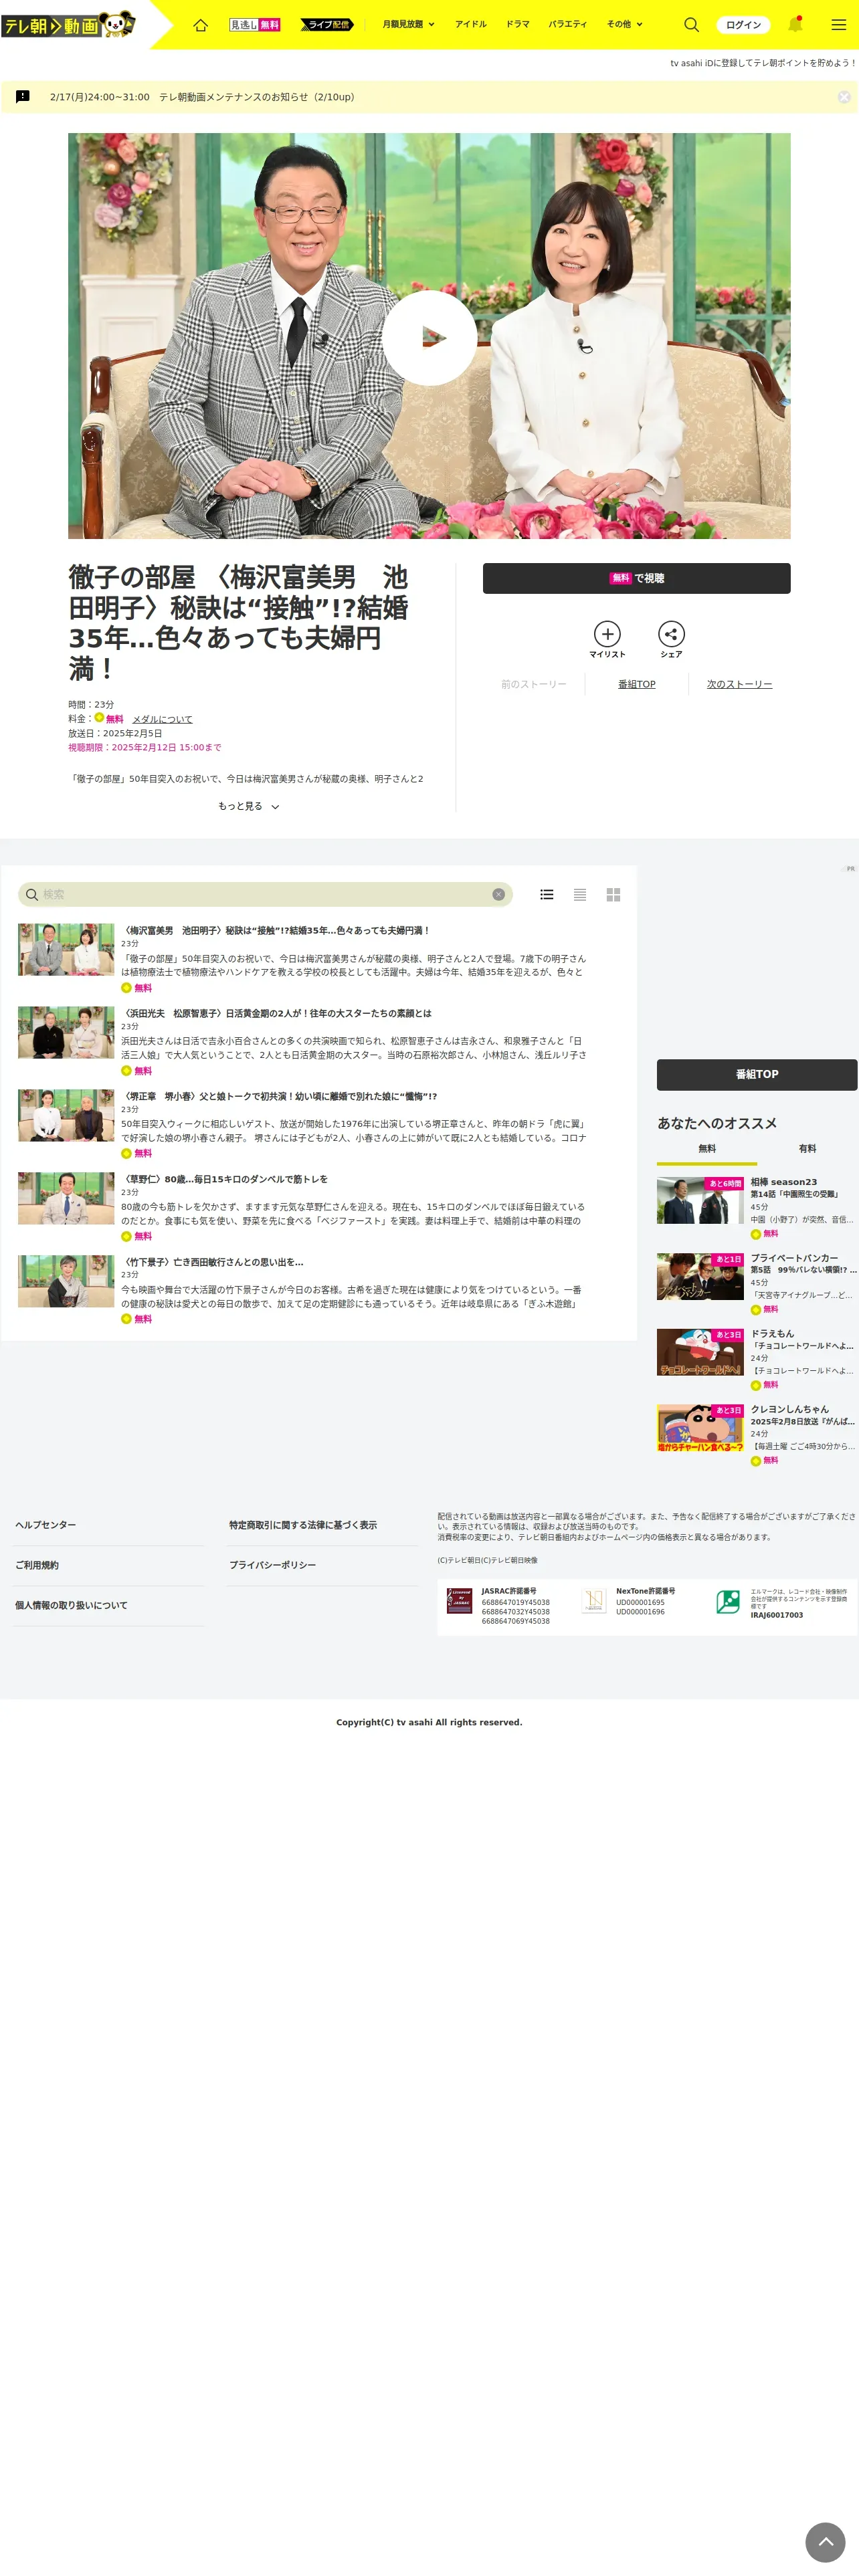Screen dimensions: 859x2576
Task: Dismiss the maintenance notice banner
Action: pyautogui.click(x=844, y=97)
